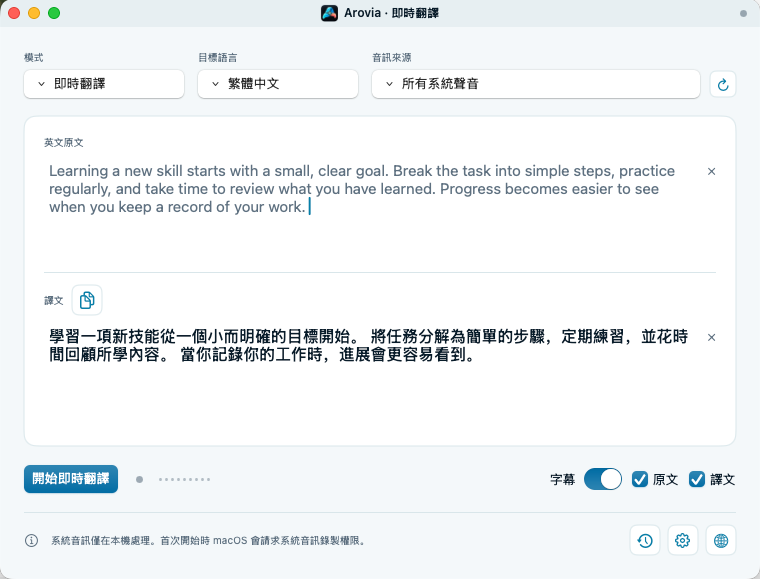Clear the translated text
Screen dimensions: 760x579
tap(711, 337)
